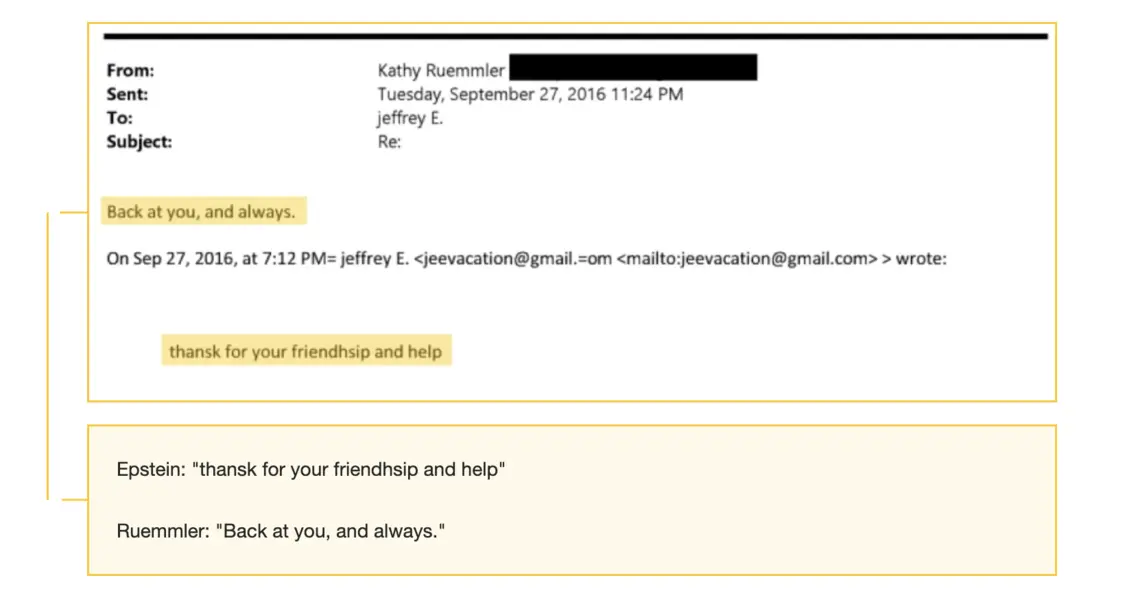Click the jeevacation@gmail.=om email address
Viewport: 1125px width, 591px height.
(515, 259)
